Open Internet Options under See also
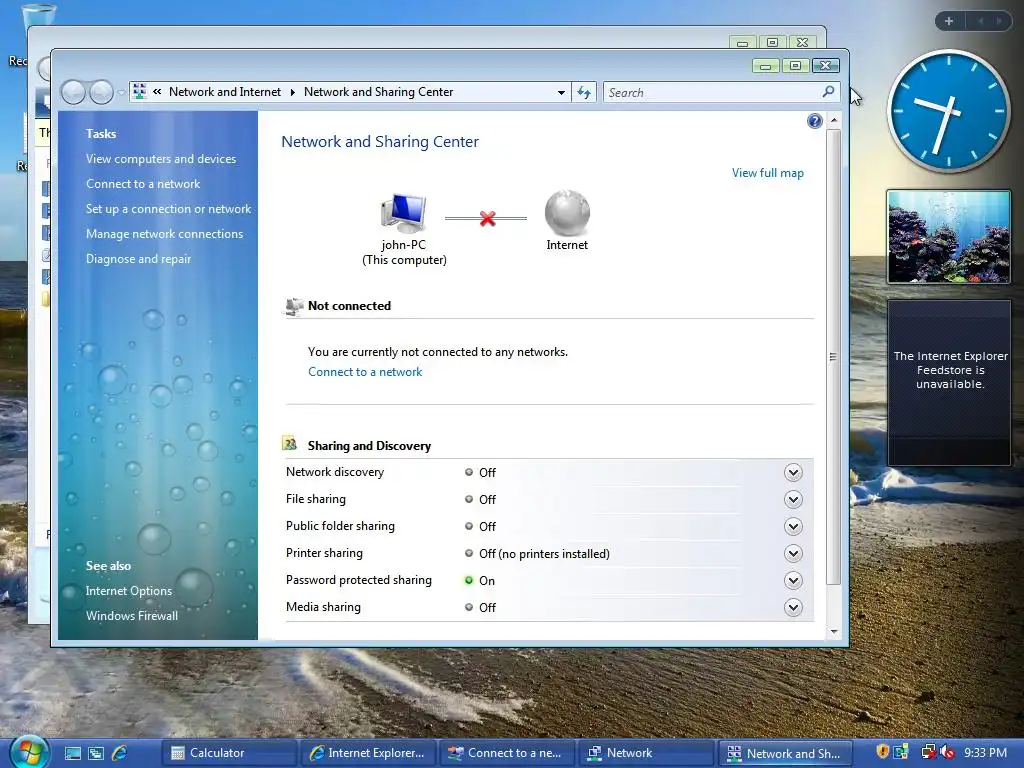The image size is (1024, 768). tap(129, 591)
